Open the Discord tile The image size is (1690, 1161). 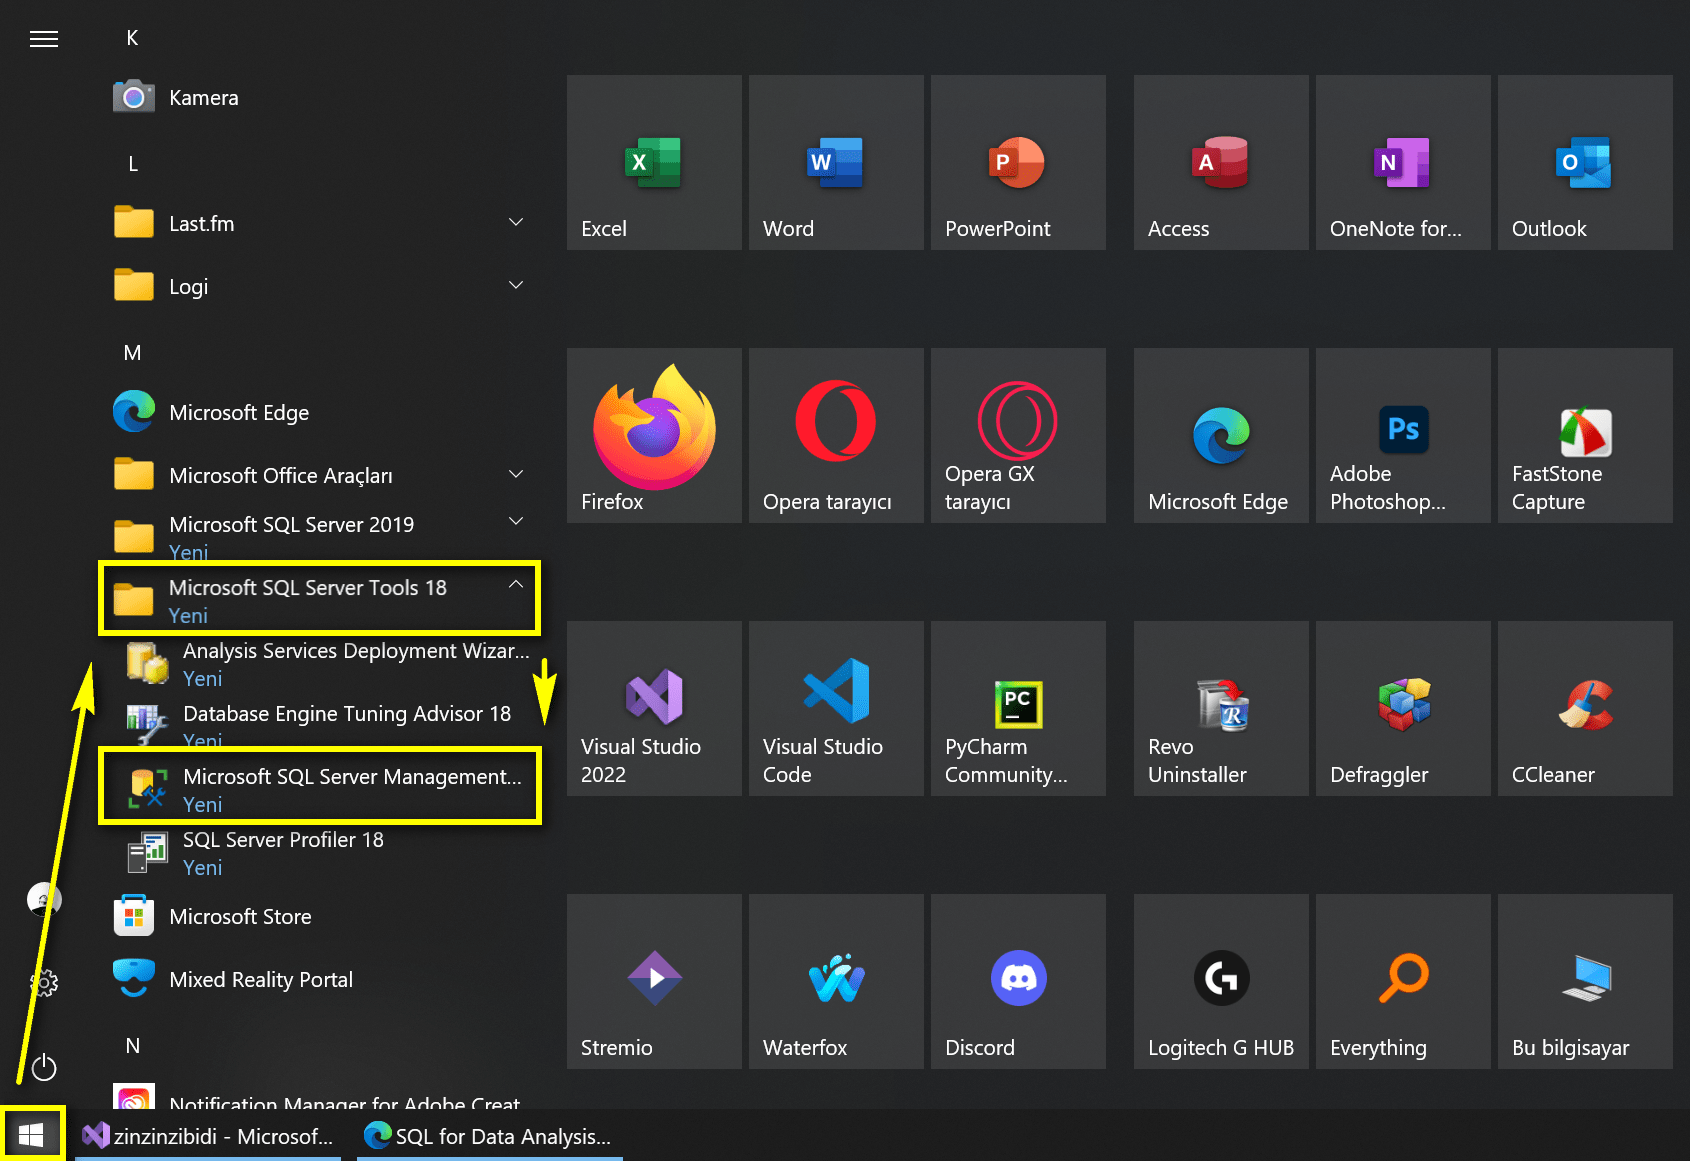click(x=1018, y=981)
